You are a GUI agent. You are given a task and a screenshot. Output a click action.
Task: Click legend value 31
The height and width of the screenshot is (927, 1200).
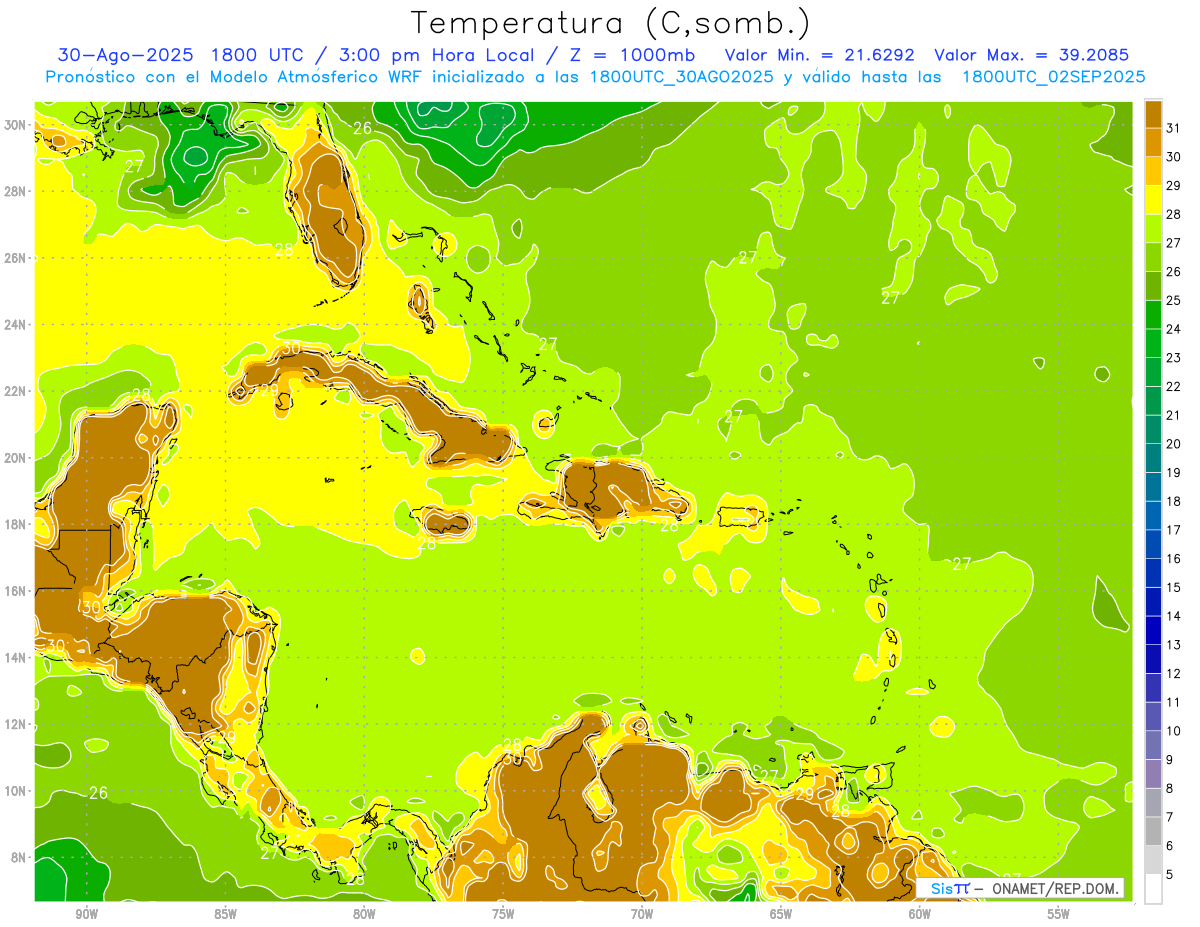pyautogui.click(x=1174, y=128)
